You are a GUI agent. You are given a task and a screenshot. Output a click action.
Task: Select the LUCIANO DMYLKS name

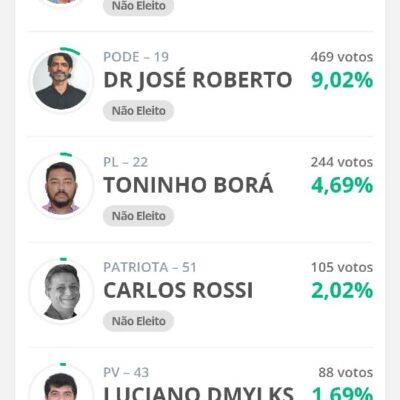199,394
